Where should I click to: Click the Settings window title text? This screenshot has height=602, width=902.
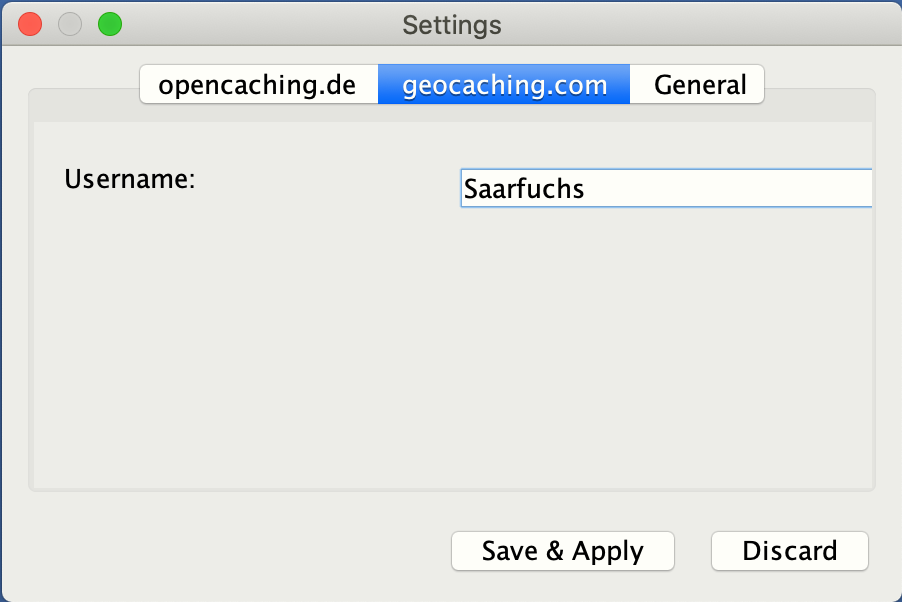[452, 25]
